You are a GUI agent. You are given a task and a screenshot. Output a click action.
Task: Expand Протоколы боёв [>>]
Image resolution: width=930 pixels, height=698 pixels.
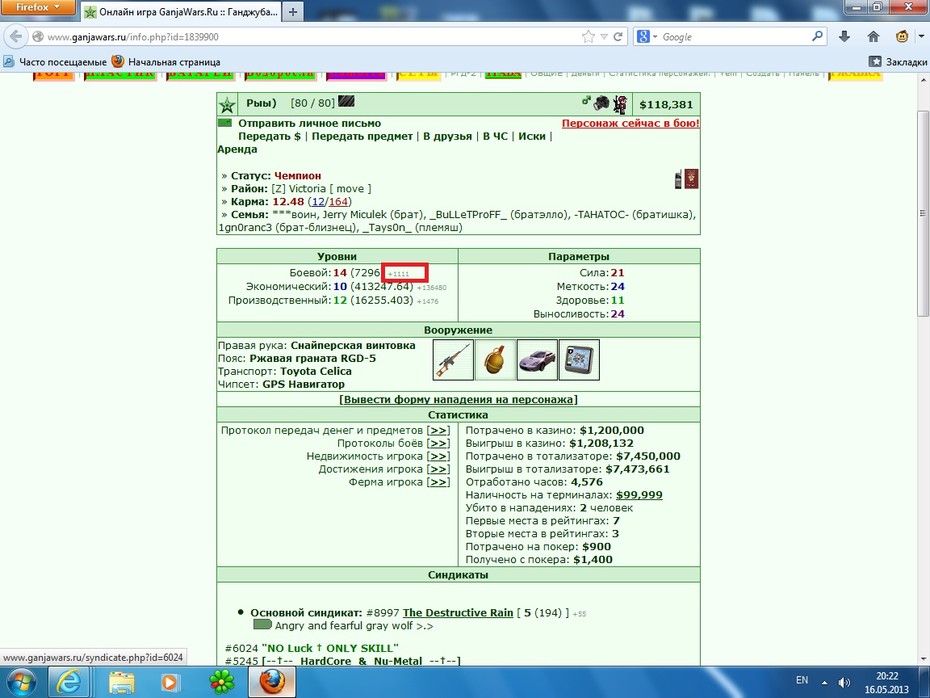(438, 444)
